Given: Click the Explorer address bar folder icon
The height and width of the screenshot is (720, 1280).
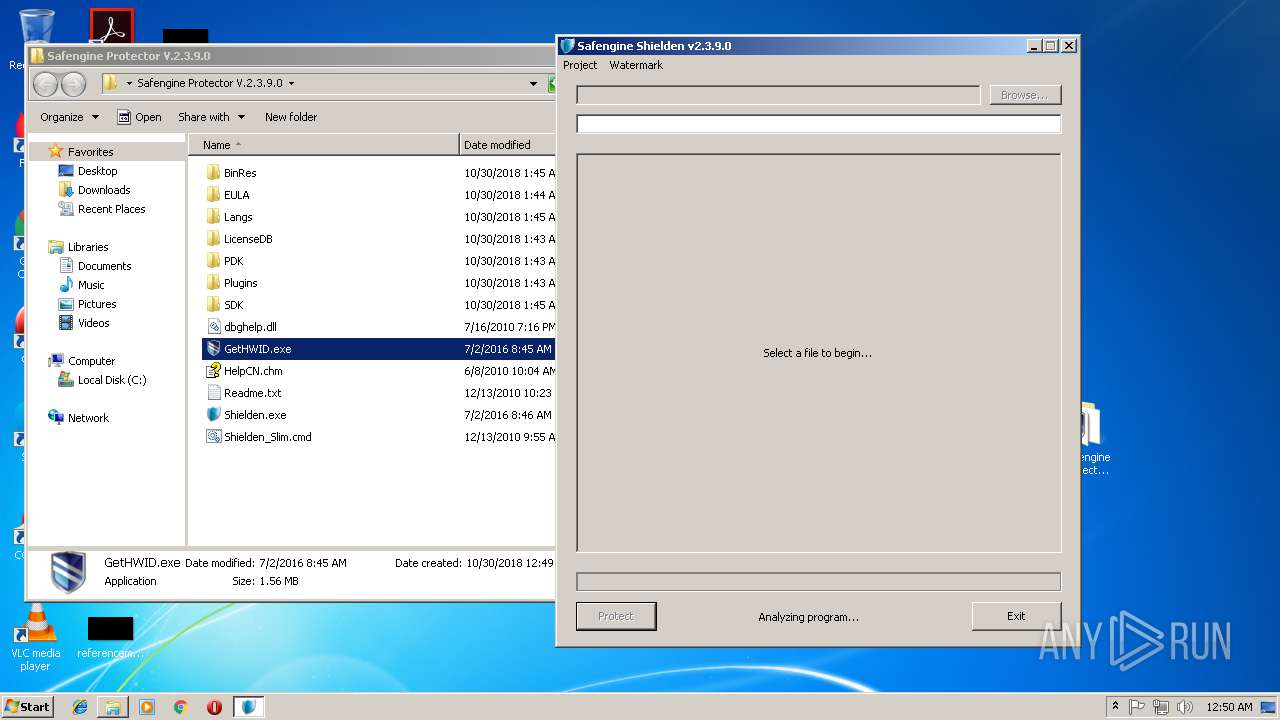Looking at the screenshot, I should (x=112, y=84).
